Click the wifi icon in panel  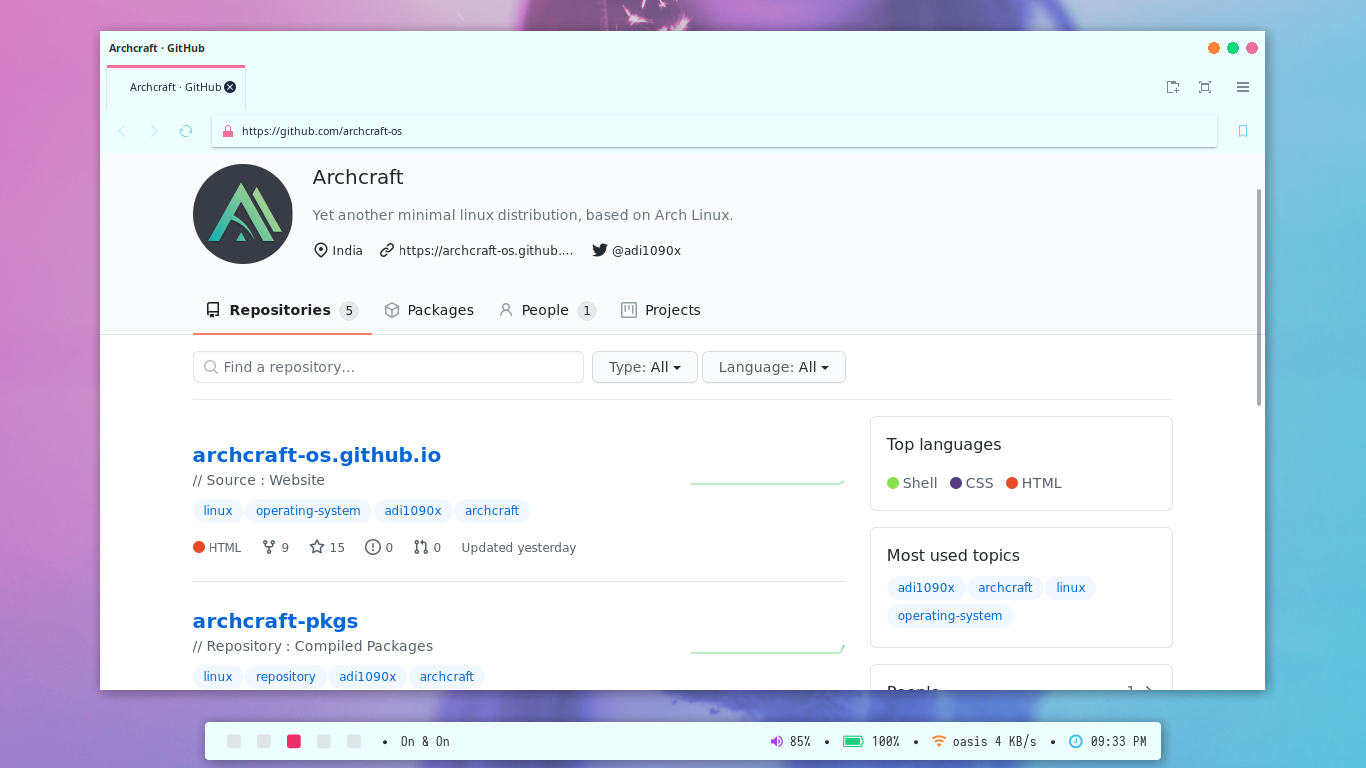[x=939, y=741]
